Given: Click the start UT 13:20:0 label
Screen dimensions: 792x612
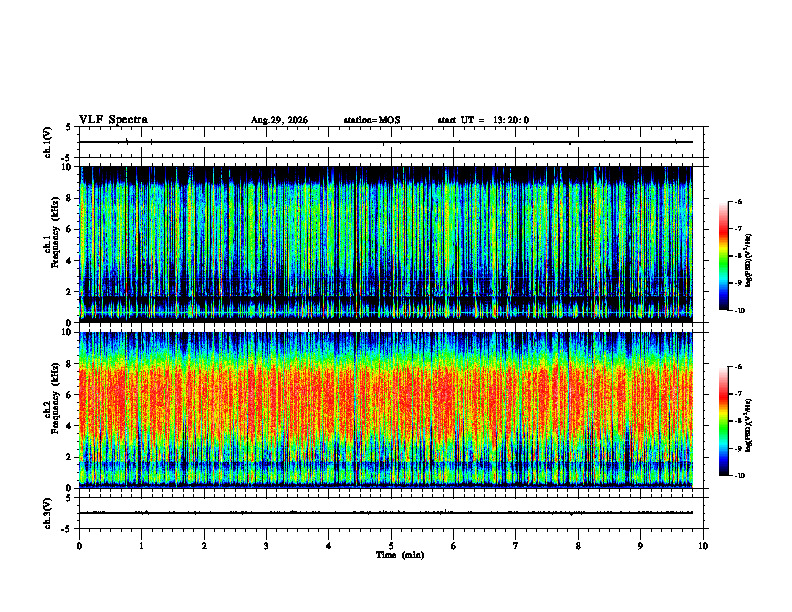Looking at the screenshot, I should click(x=483, y=120).
